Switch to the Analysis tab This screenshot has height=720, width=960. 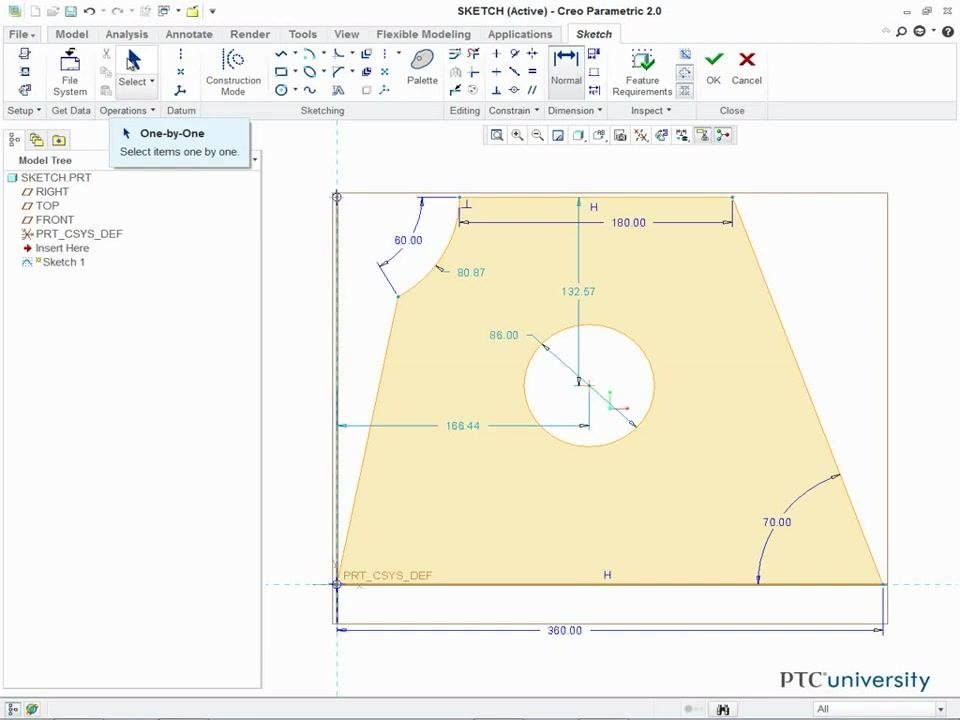coord(127,34)
